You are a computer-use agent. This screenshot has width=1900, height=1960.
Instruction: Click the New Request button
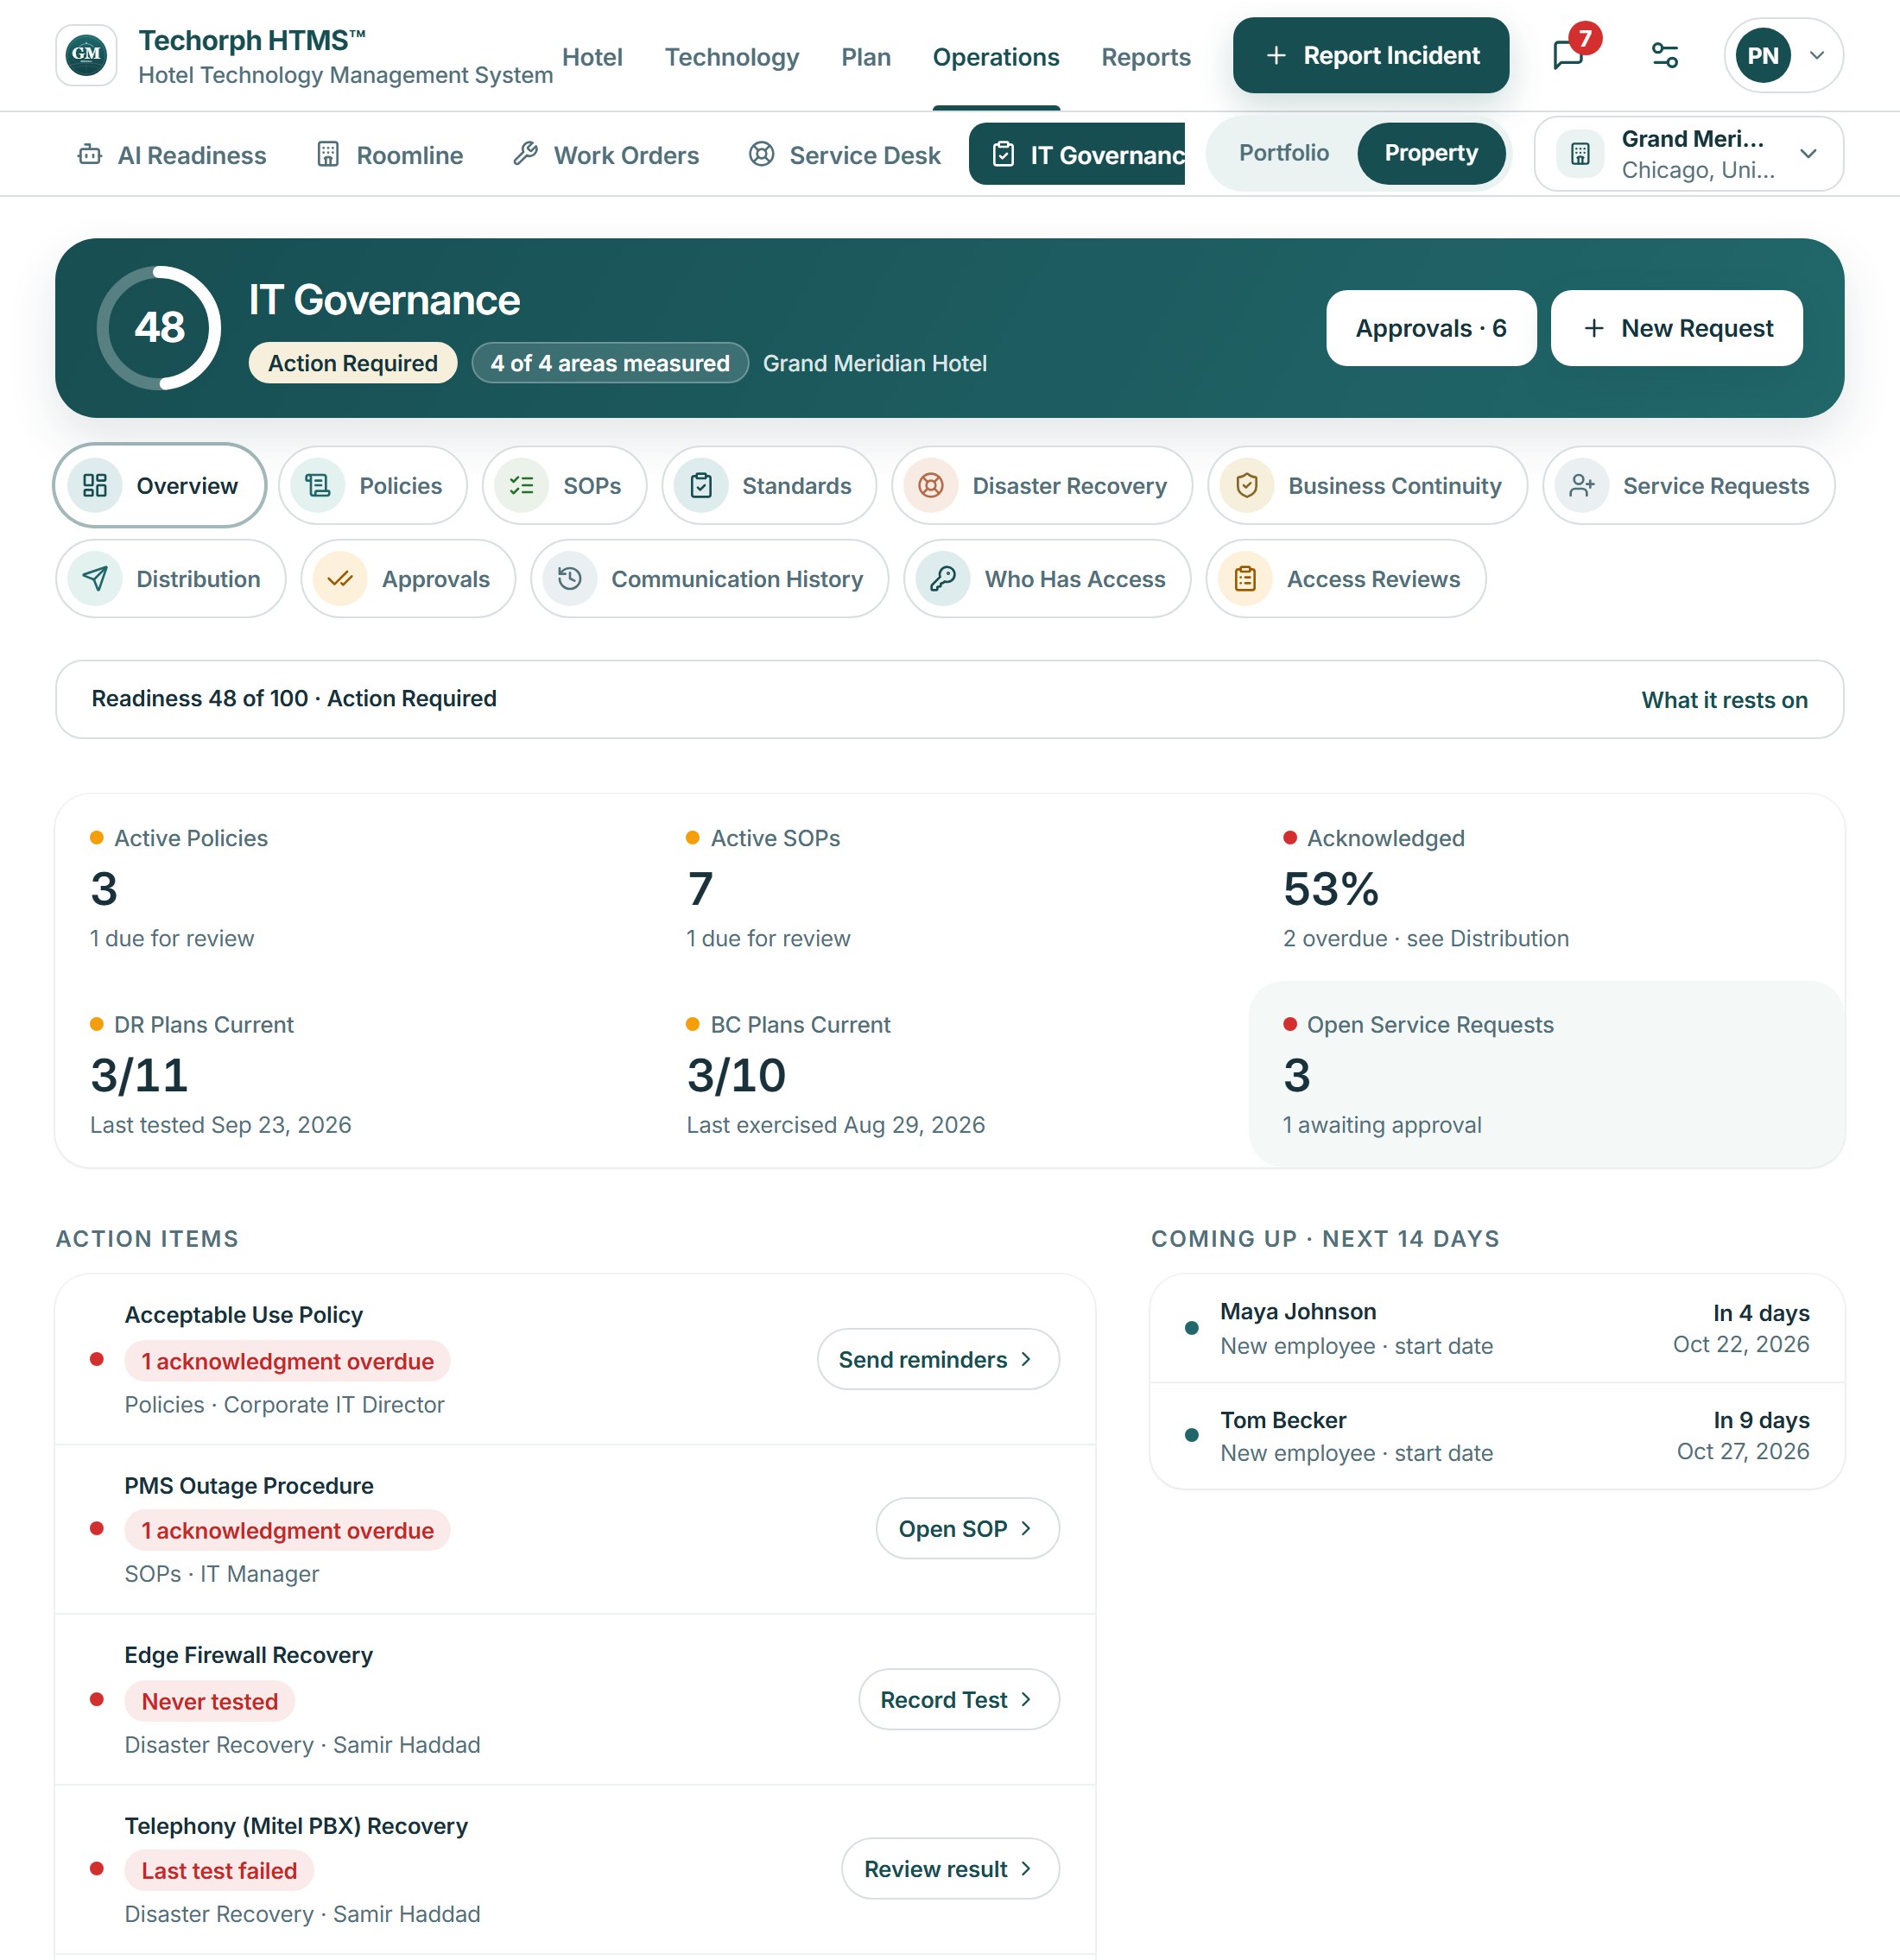(1677, 328)
